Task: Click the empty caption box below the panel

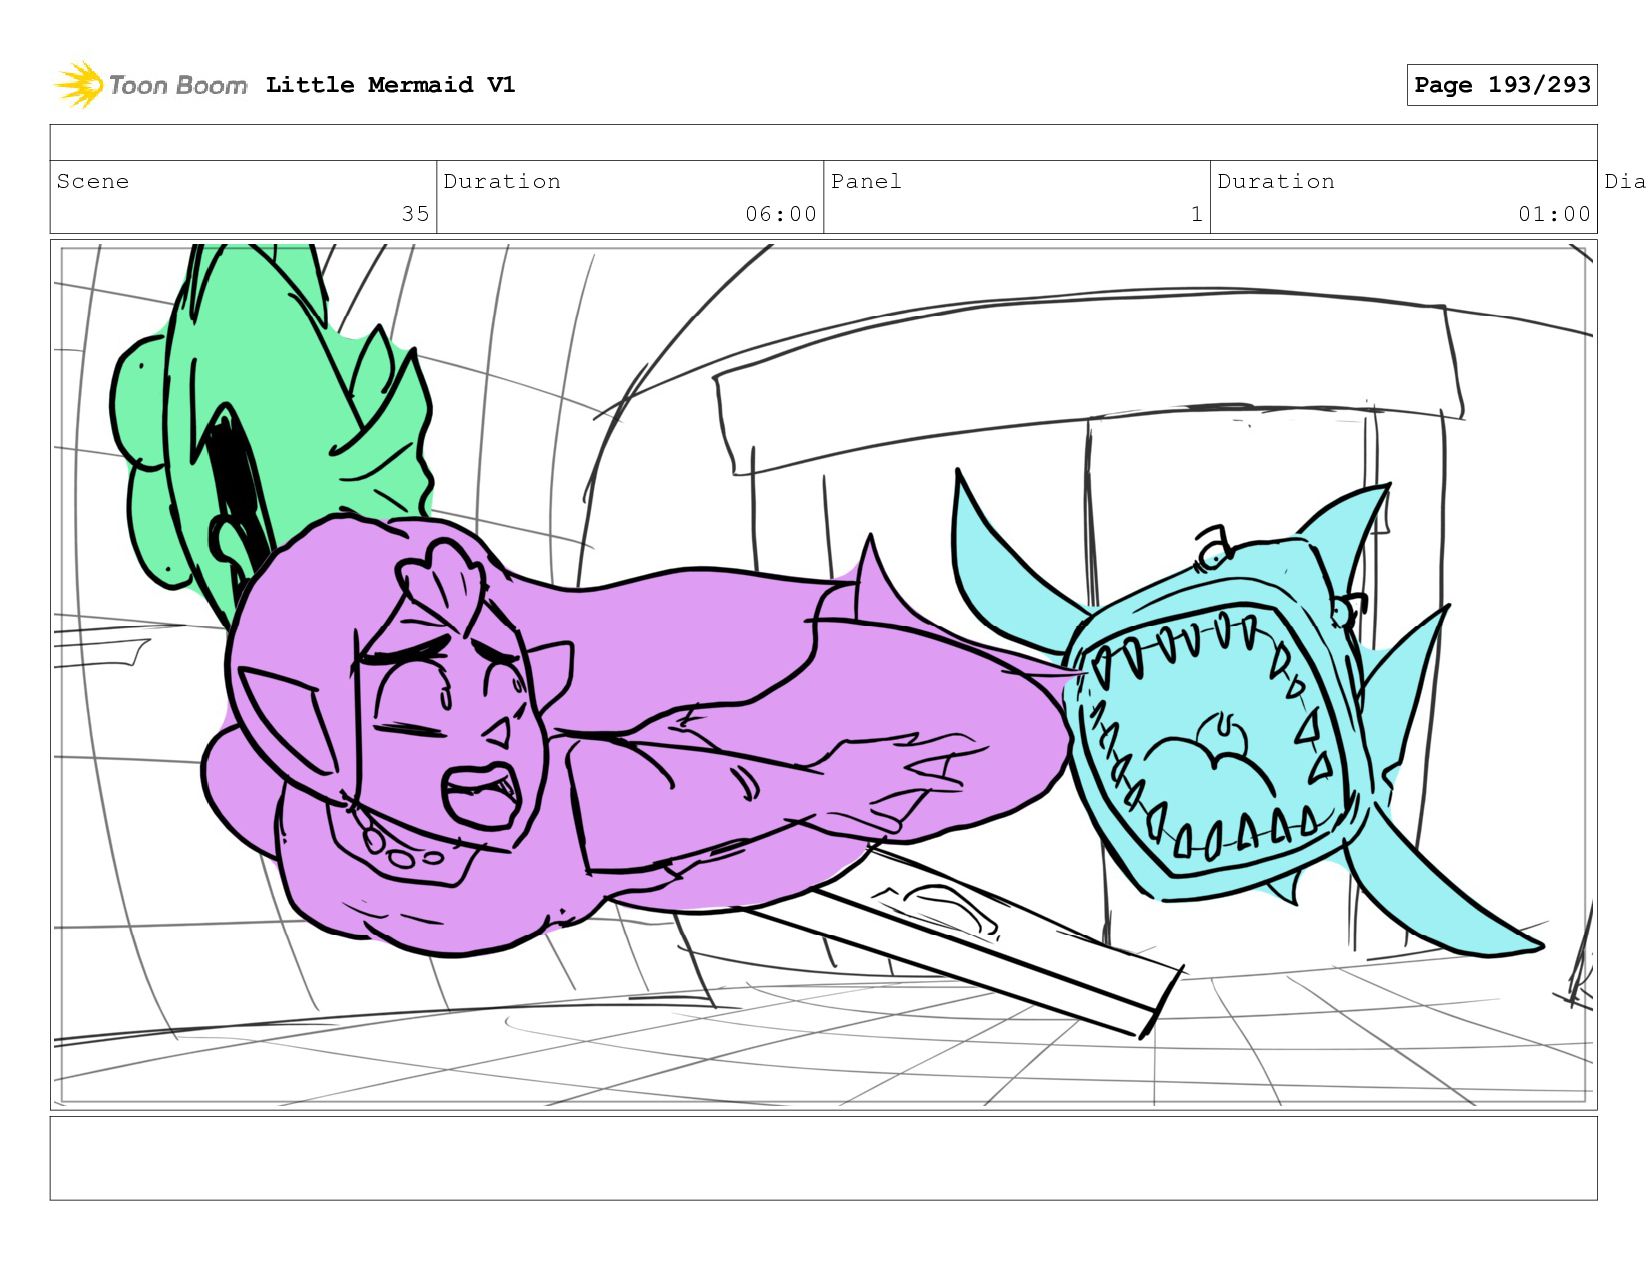Action: point(823,1158)
